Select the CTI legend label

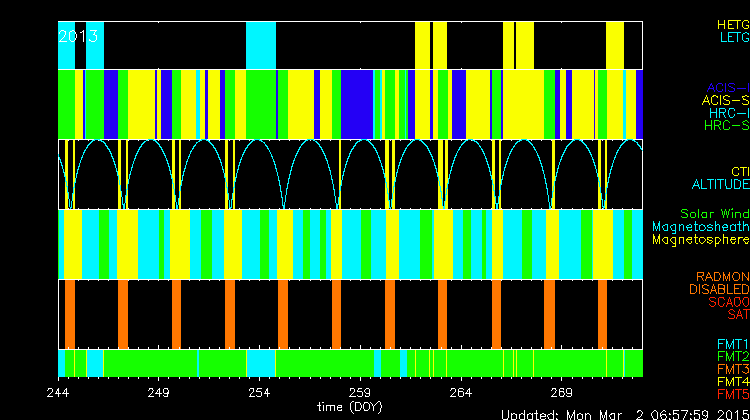coord(739,172)
